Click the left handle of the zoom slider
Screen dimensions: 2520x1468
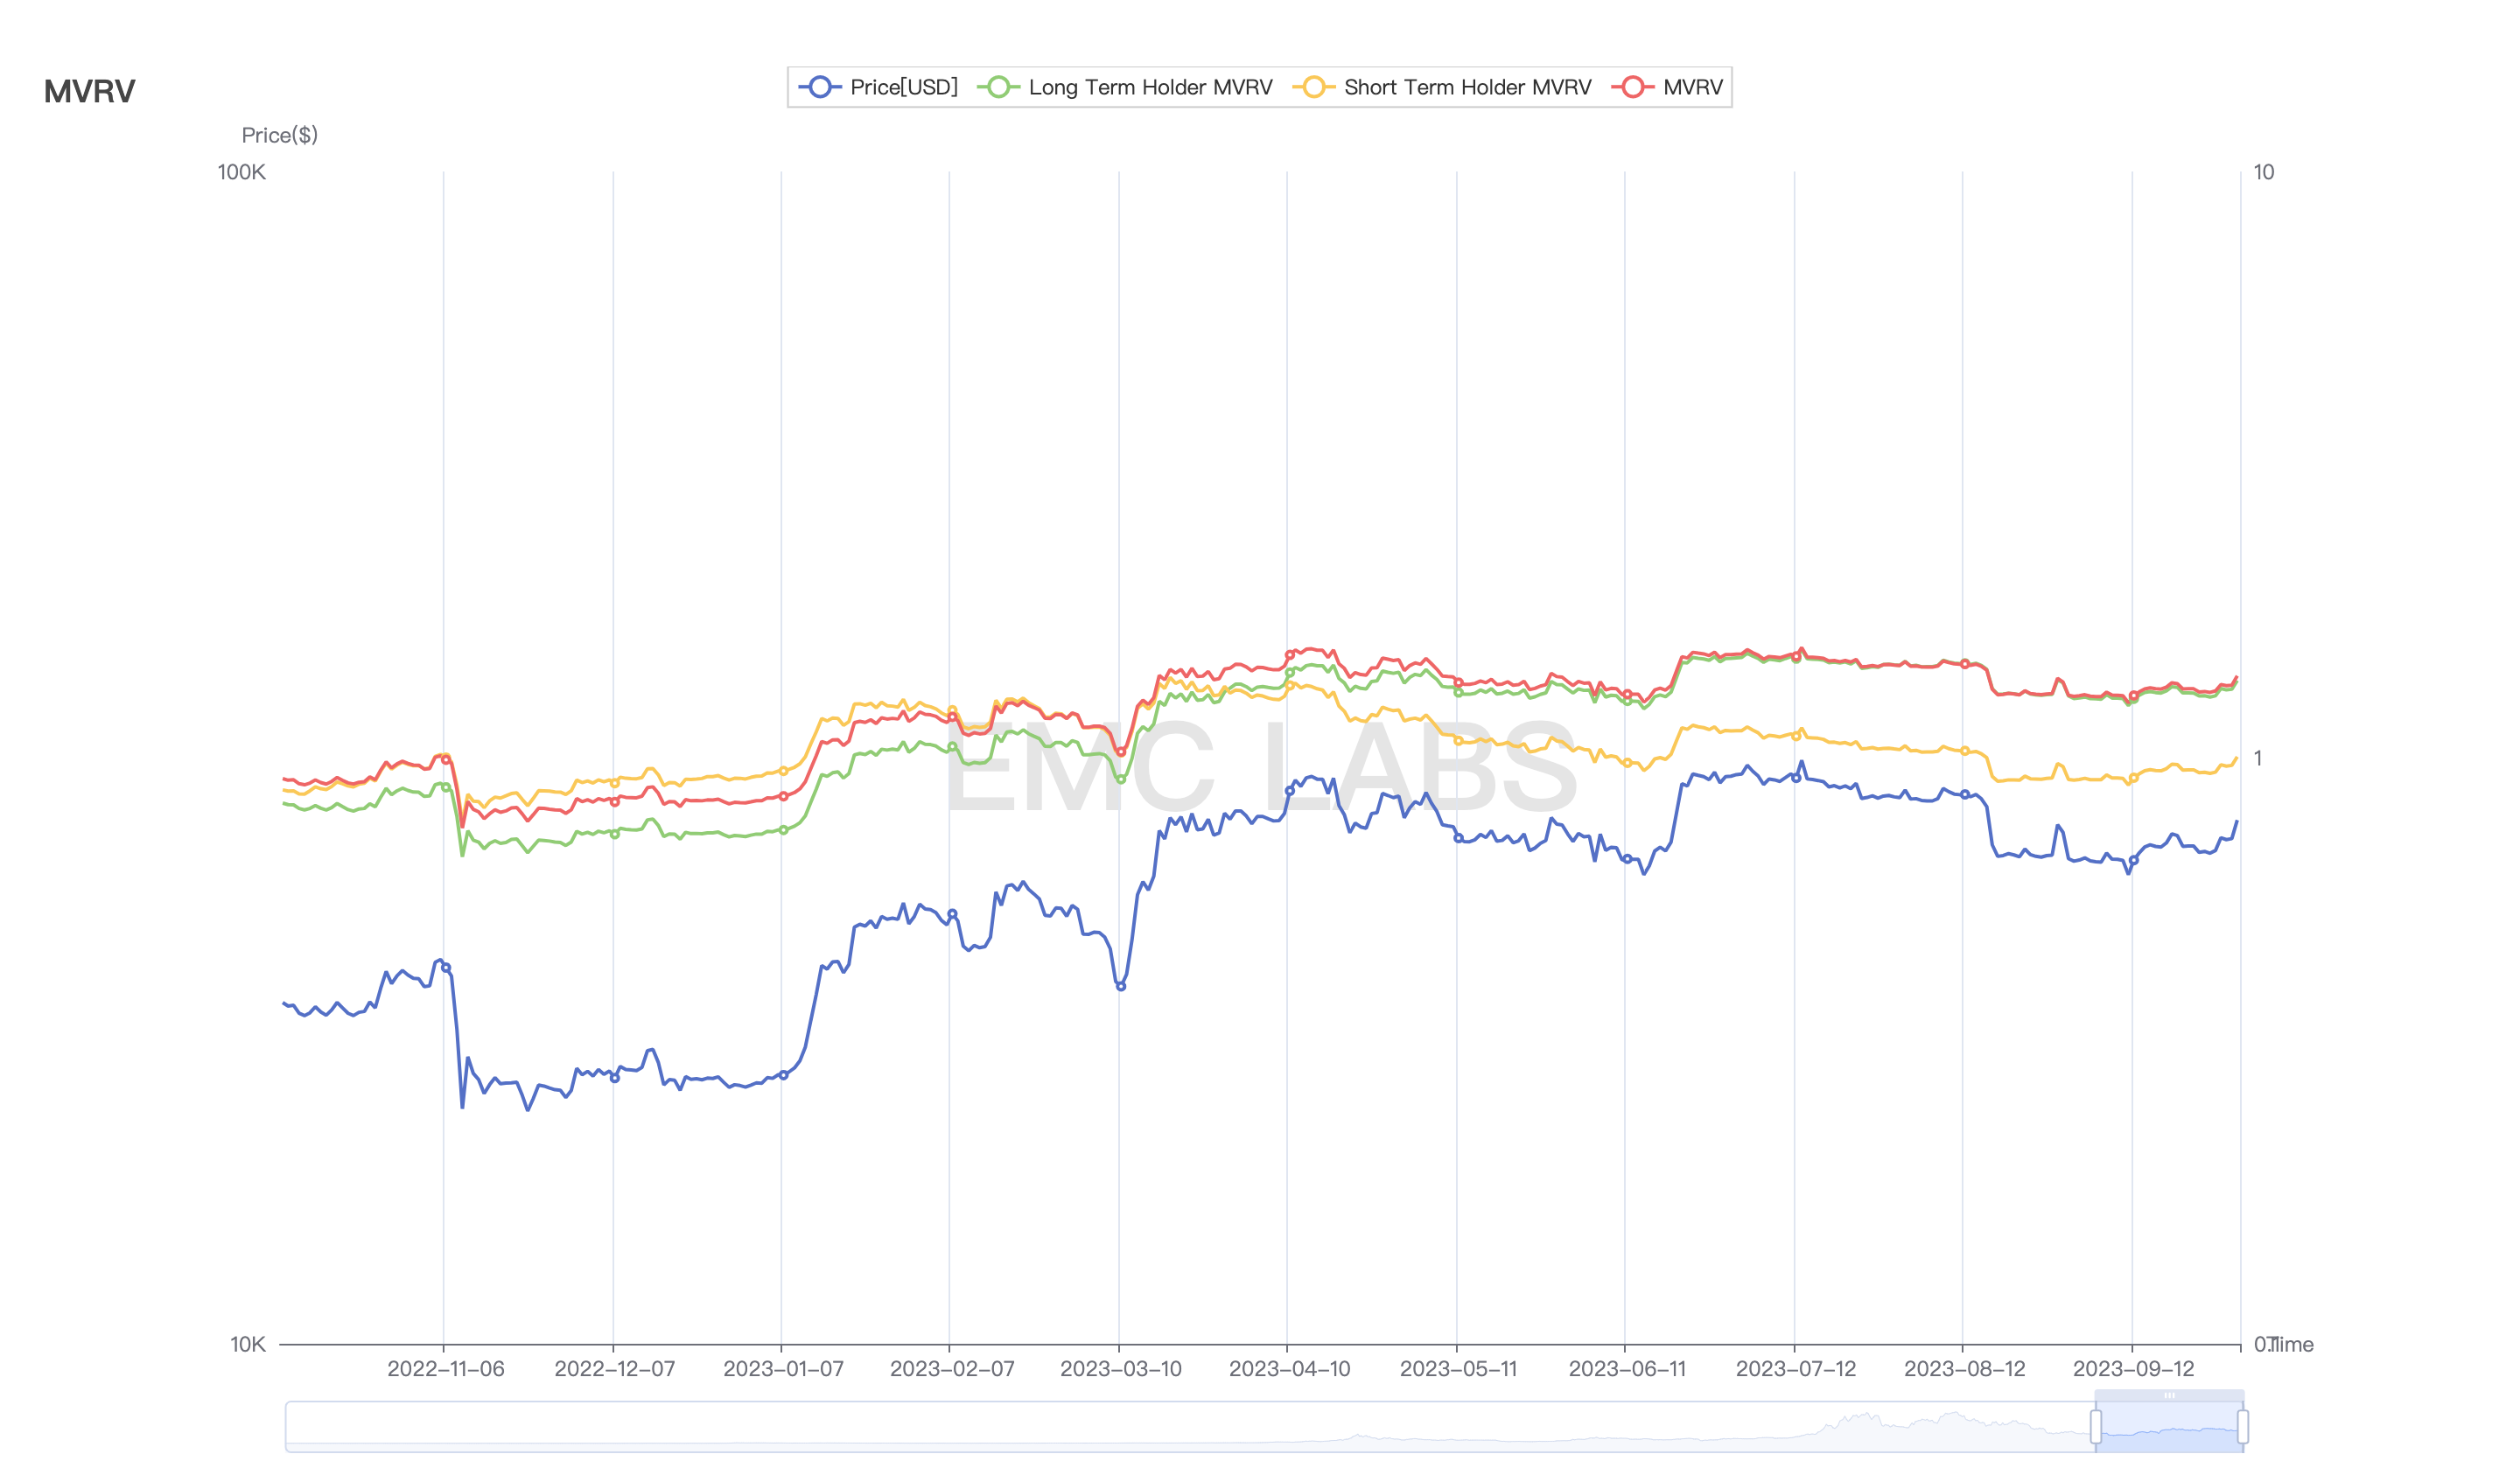coord(2096,1426)
